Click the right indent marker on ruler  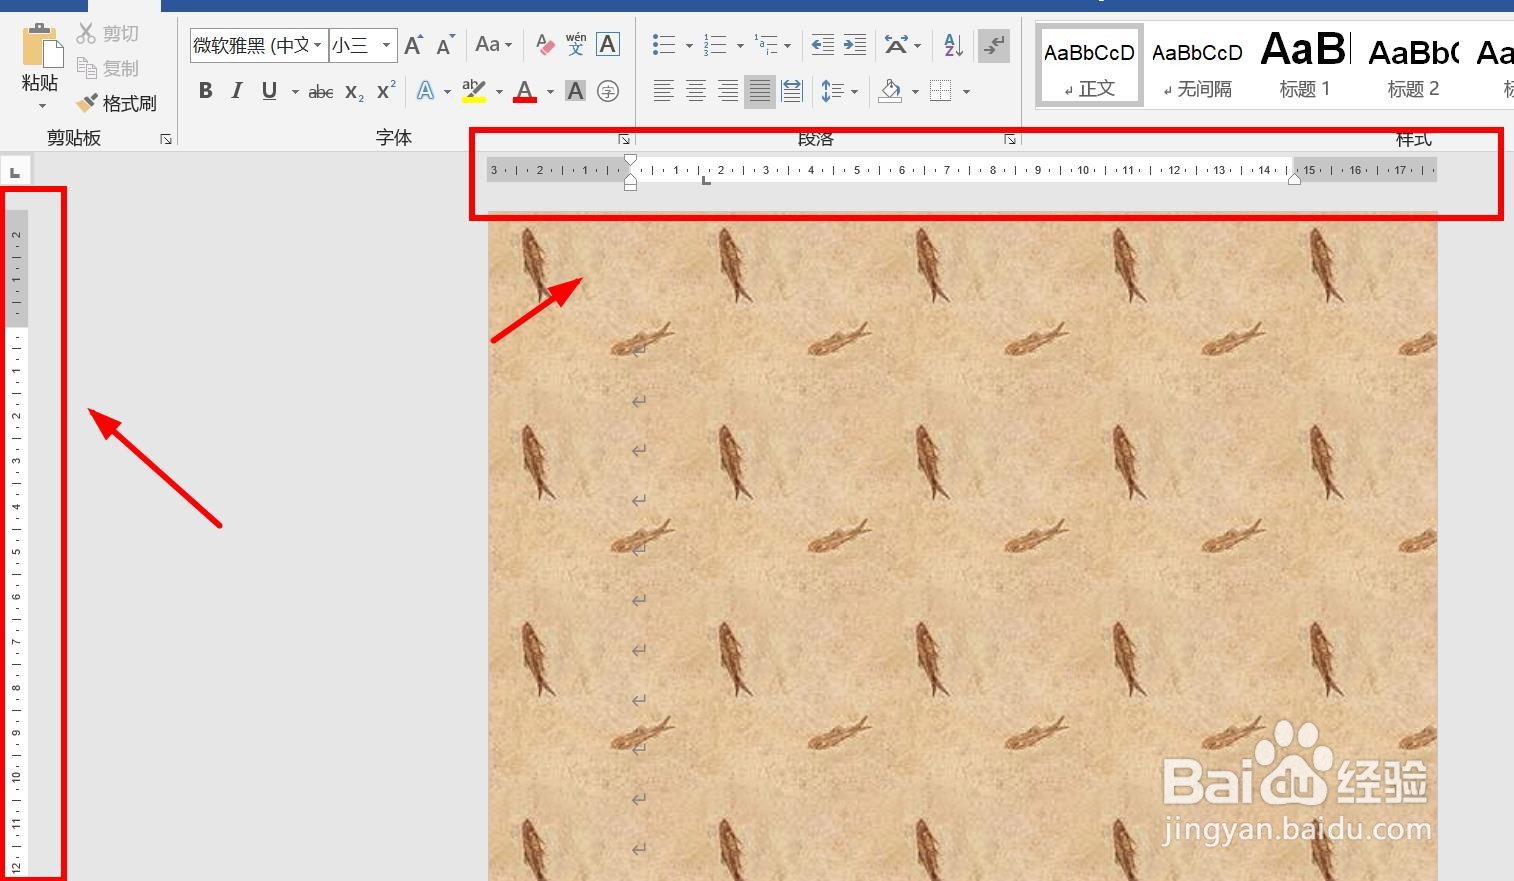(1294, 179)
